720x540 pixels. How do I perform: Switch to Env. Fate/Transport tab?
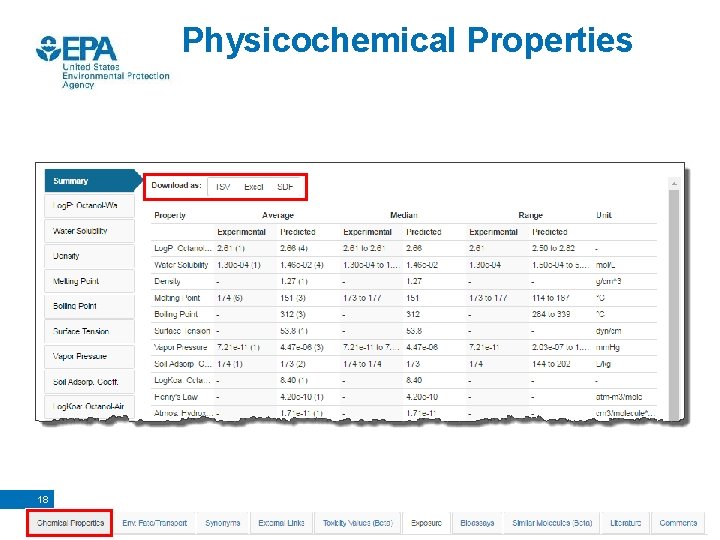click(x=154, y=523)
